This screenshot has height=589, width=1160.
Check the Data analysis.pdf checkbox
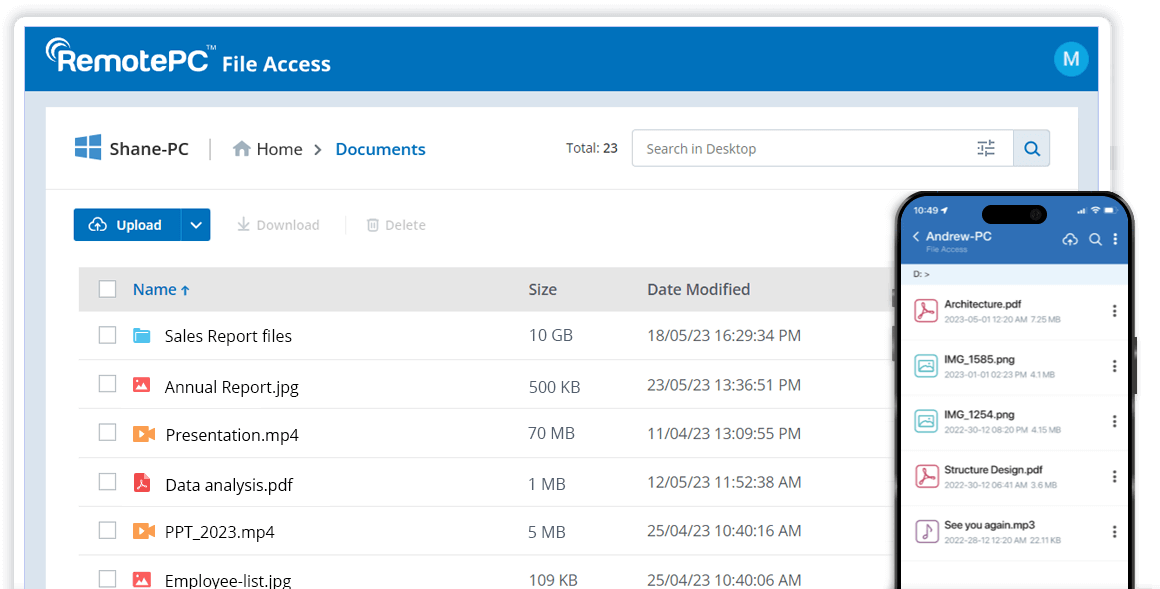coord(107,482)
